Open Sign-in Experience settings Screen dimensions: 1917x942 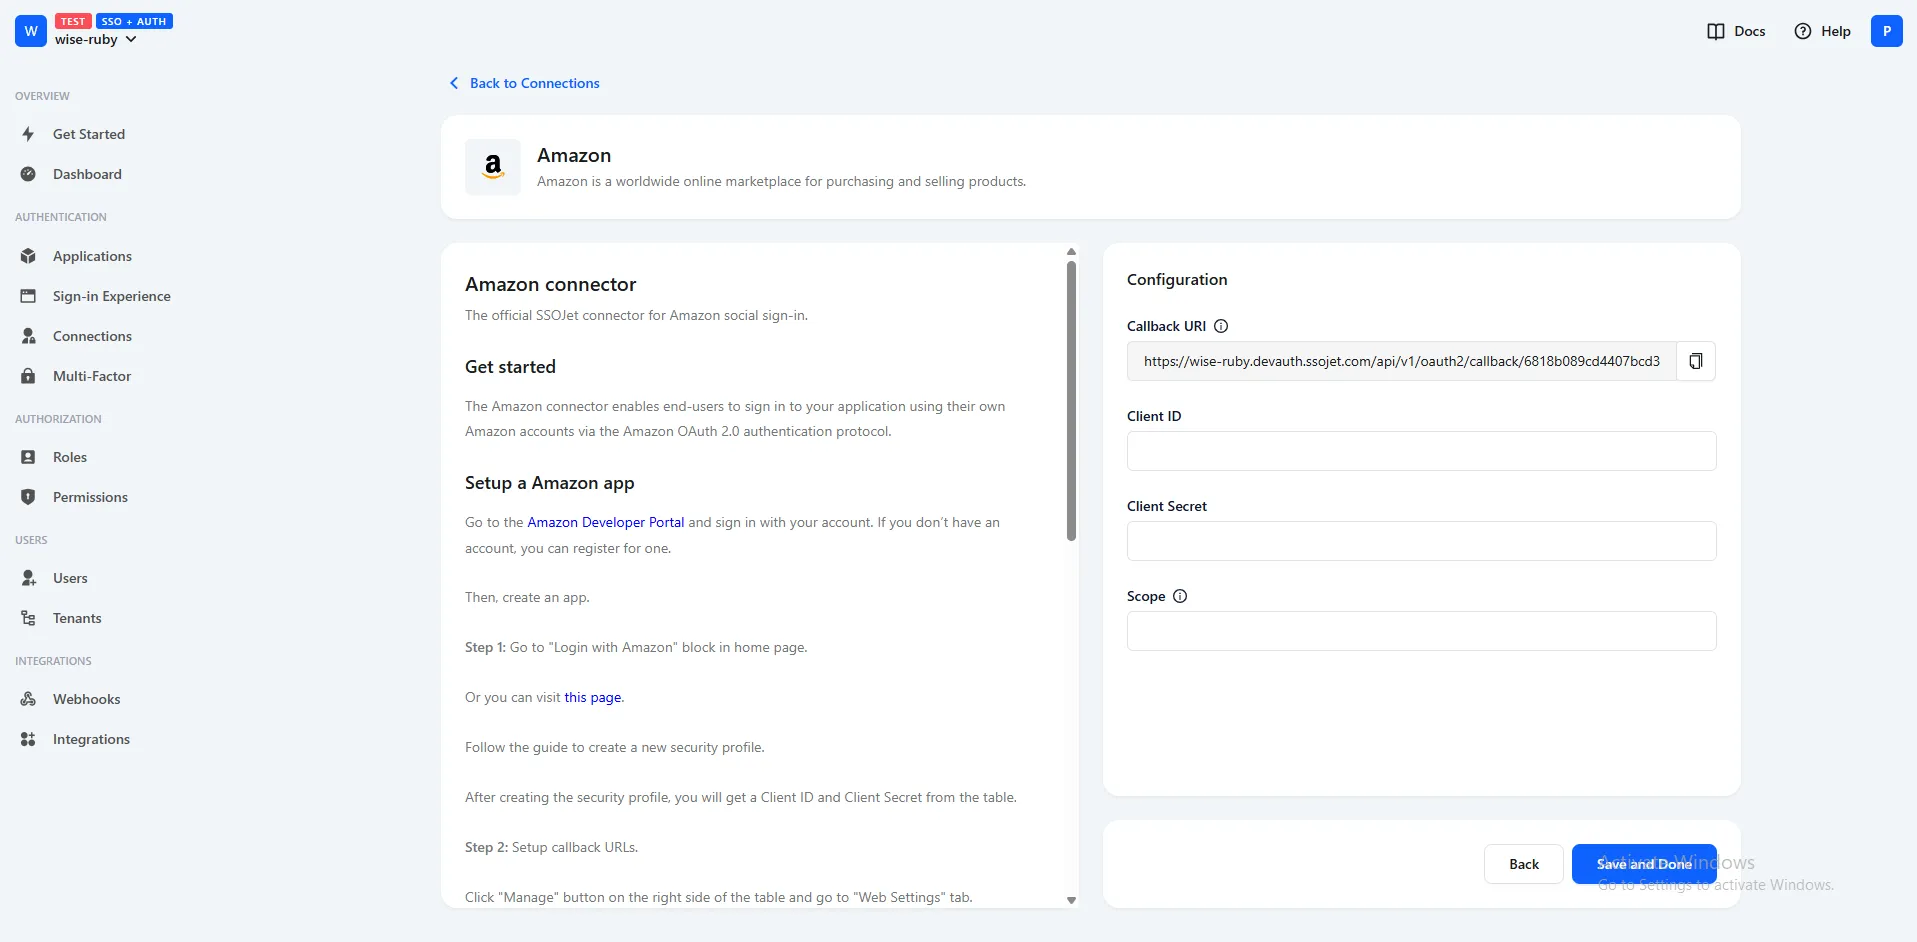point(111,295)
